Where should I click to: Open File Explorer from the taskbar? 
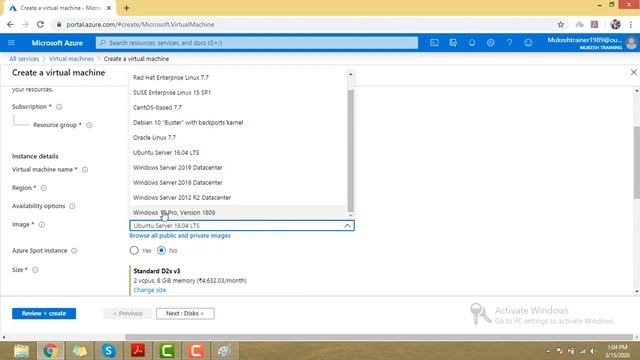coord(21,351)
